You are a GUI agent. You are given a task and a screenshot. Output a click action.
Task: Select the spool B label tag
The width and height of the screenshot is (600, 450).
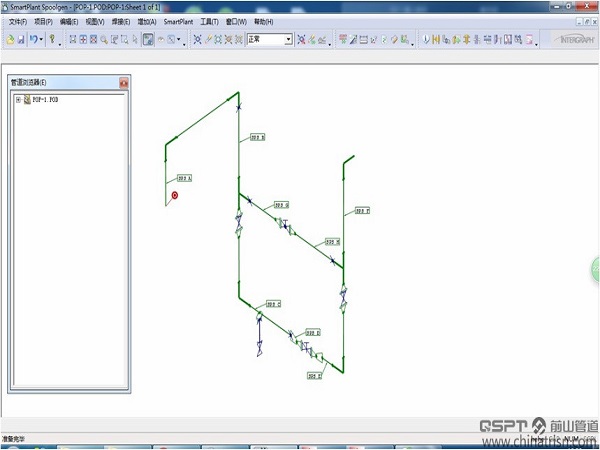pos(258,137)
